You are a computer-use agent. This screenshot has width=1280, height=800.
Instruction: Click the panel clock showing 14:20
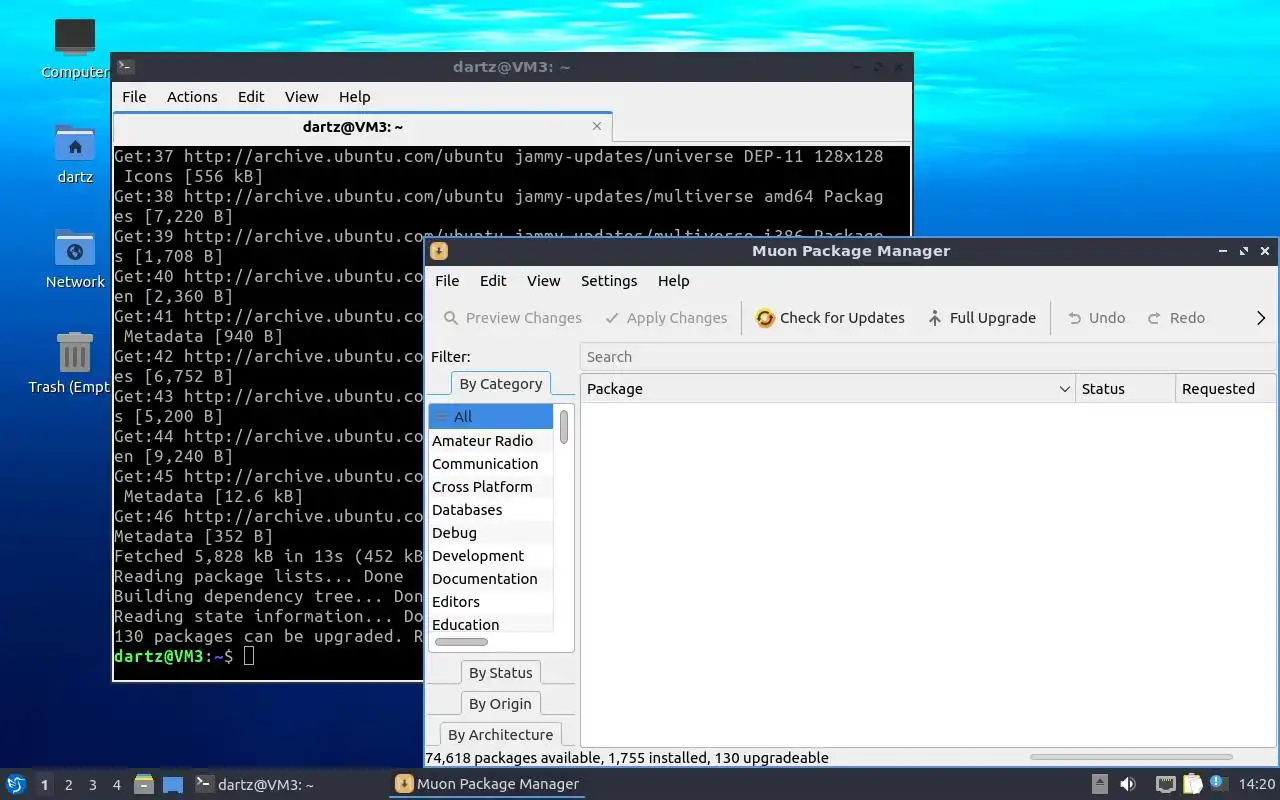[1257, 784]
